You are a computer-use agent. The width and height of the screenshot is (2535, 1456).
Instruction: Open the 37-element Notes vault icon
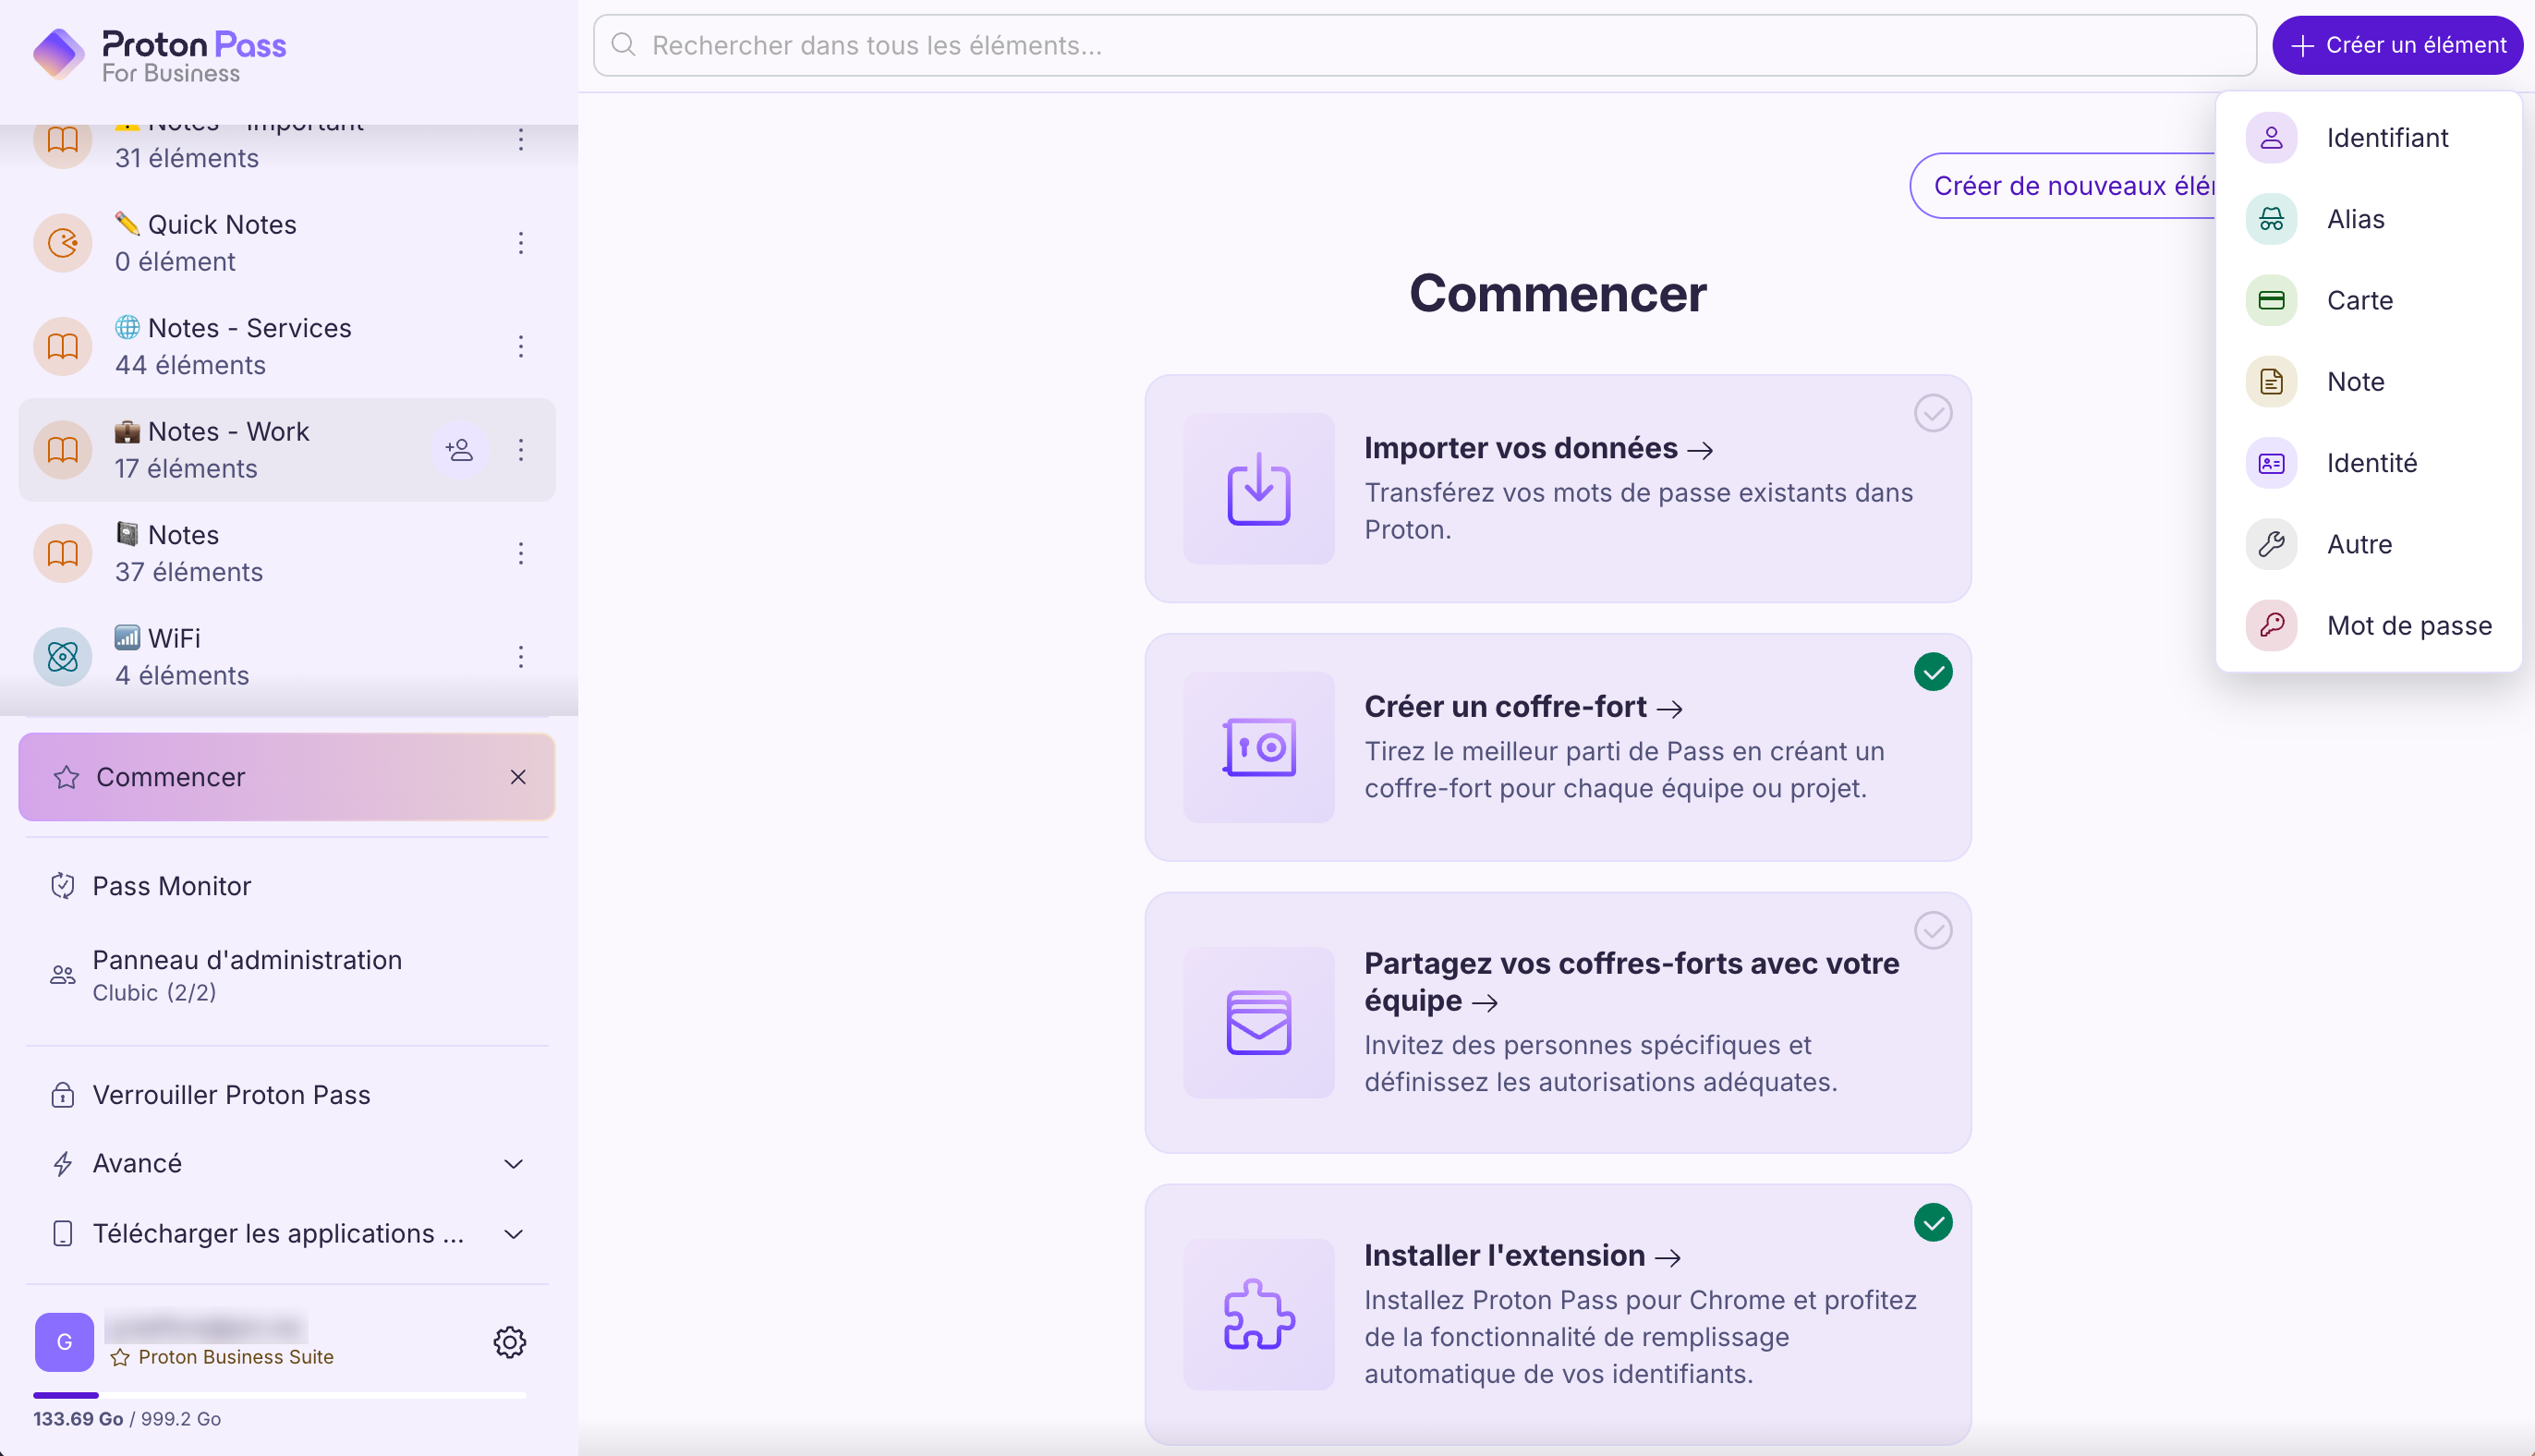(63, 553)
